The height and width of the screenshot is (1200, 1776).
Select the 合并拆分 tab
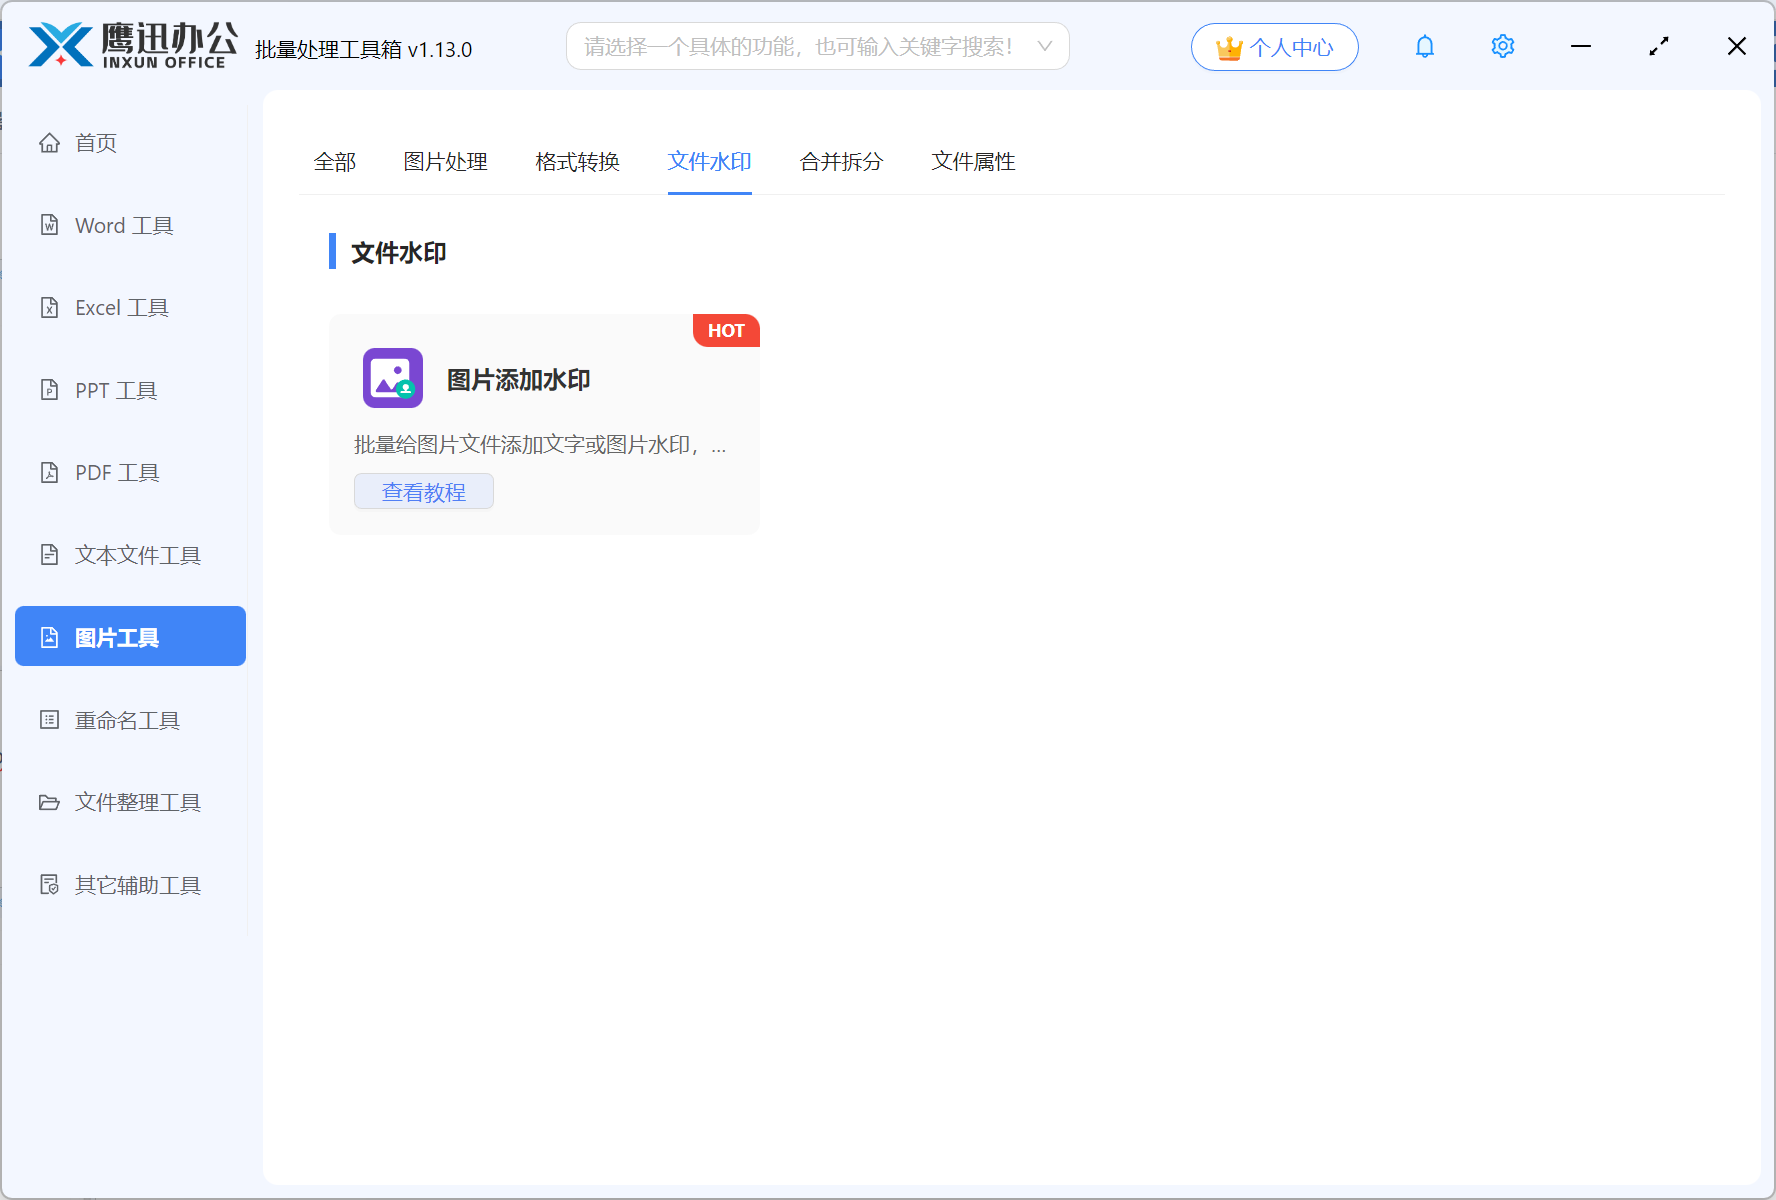tap(841, 162)
